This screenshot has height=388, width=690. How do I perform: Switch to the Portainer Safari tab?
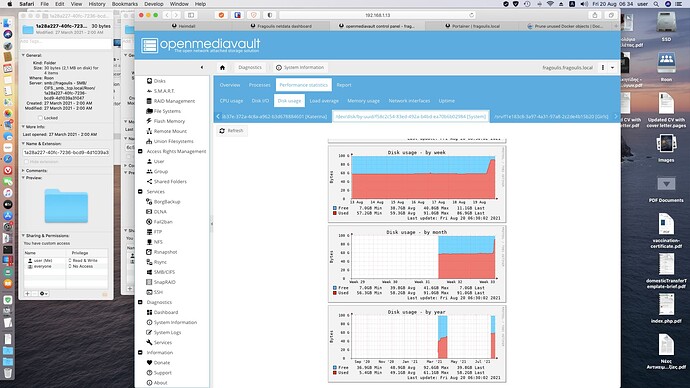(472, 26)
